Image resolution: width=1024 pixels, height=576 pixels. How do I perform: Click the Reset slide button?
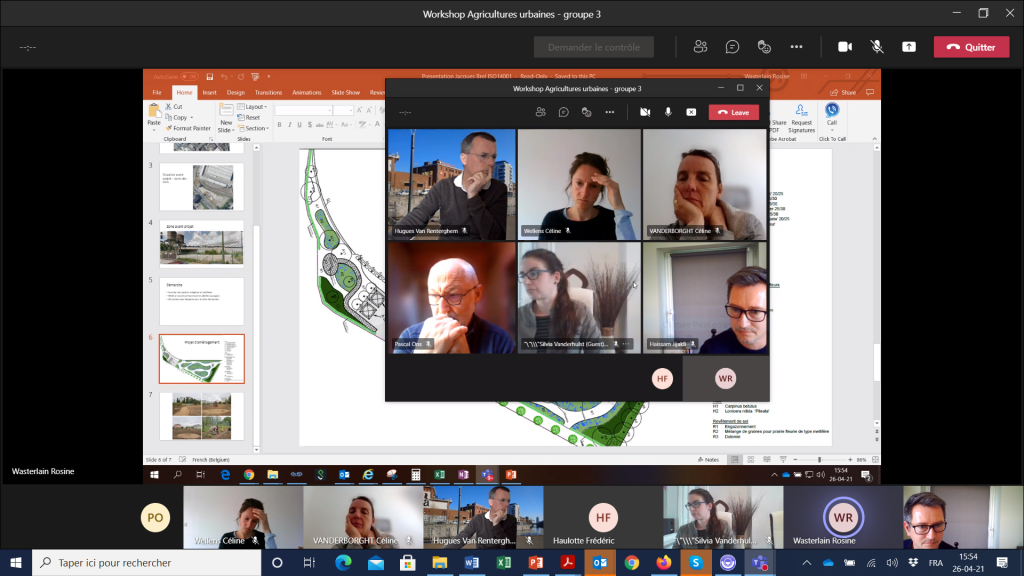(249, 118)
